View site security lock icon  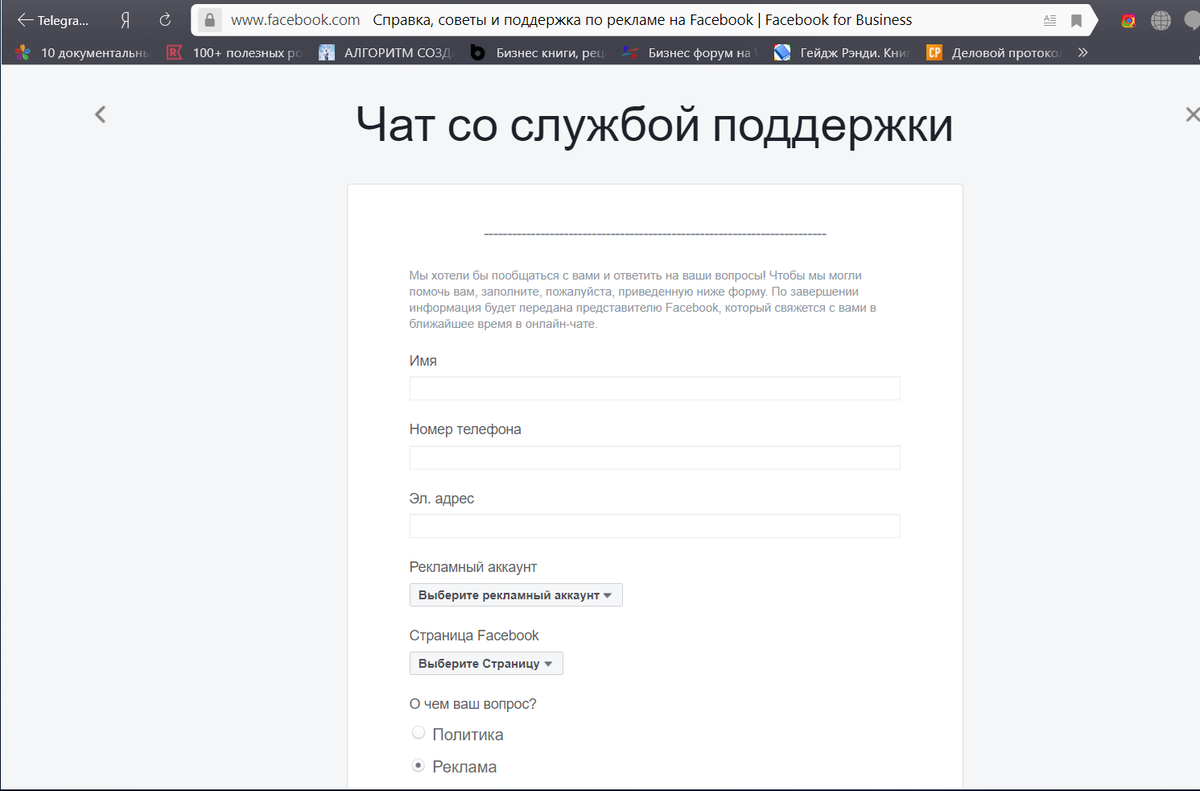pos(209,20)
